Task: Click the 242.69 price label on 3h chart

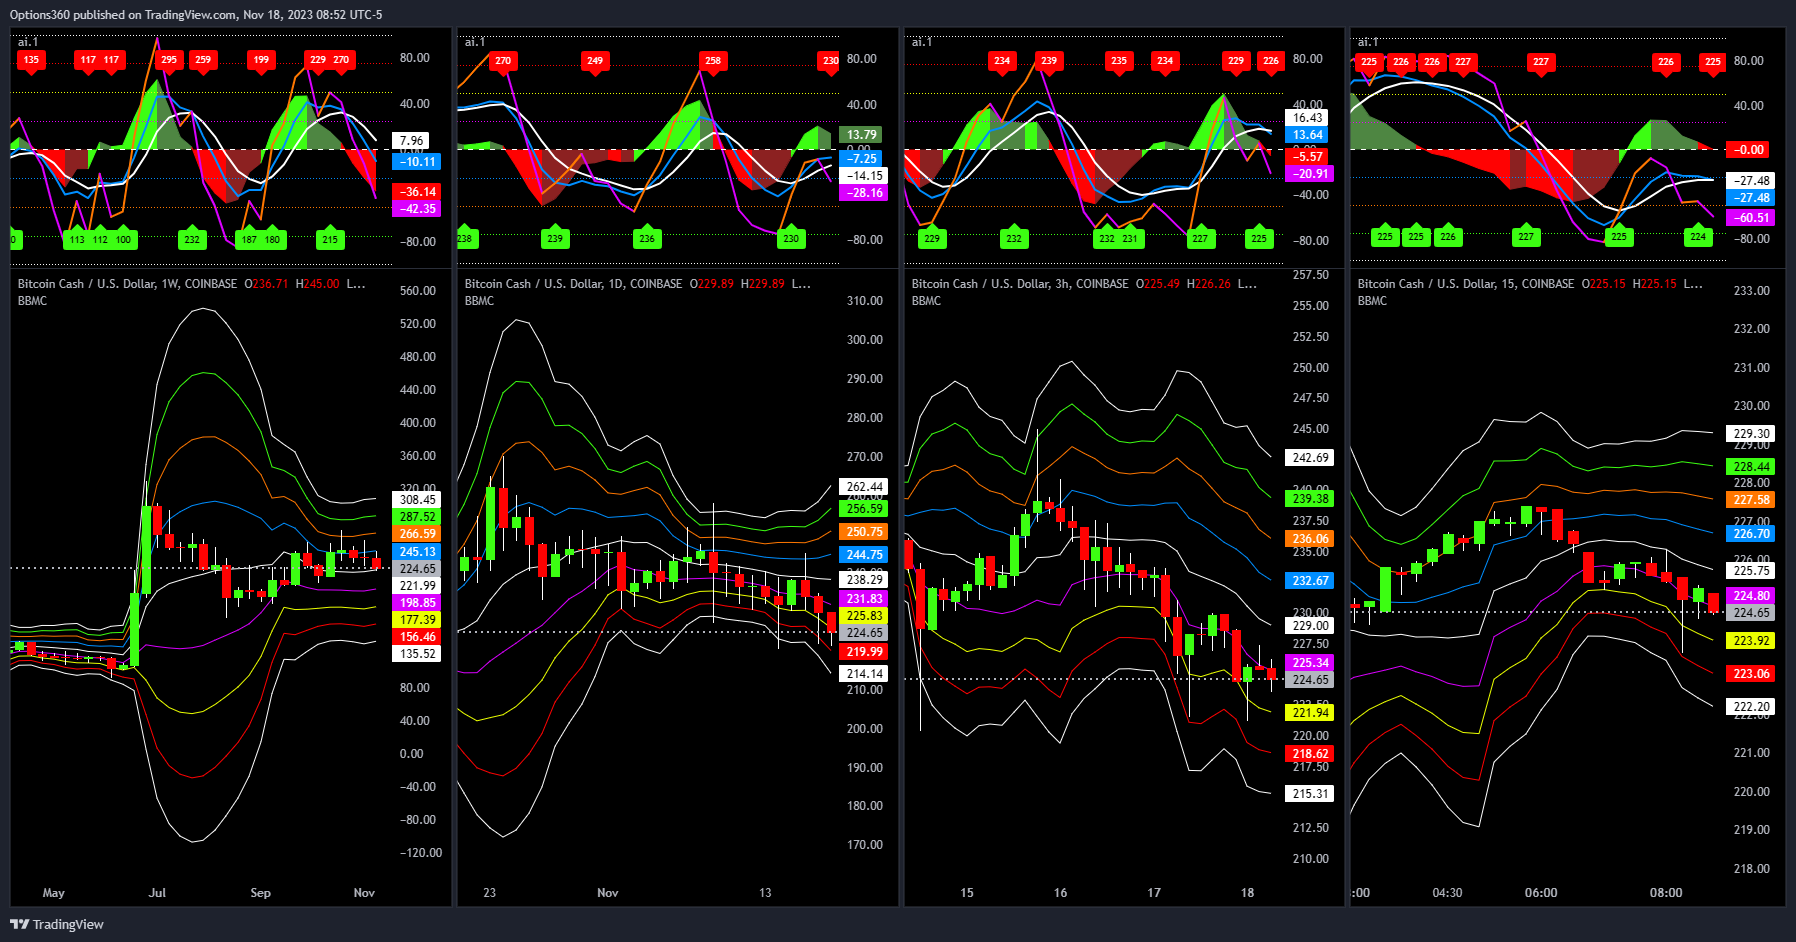Action: [1310, 458]
